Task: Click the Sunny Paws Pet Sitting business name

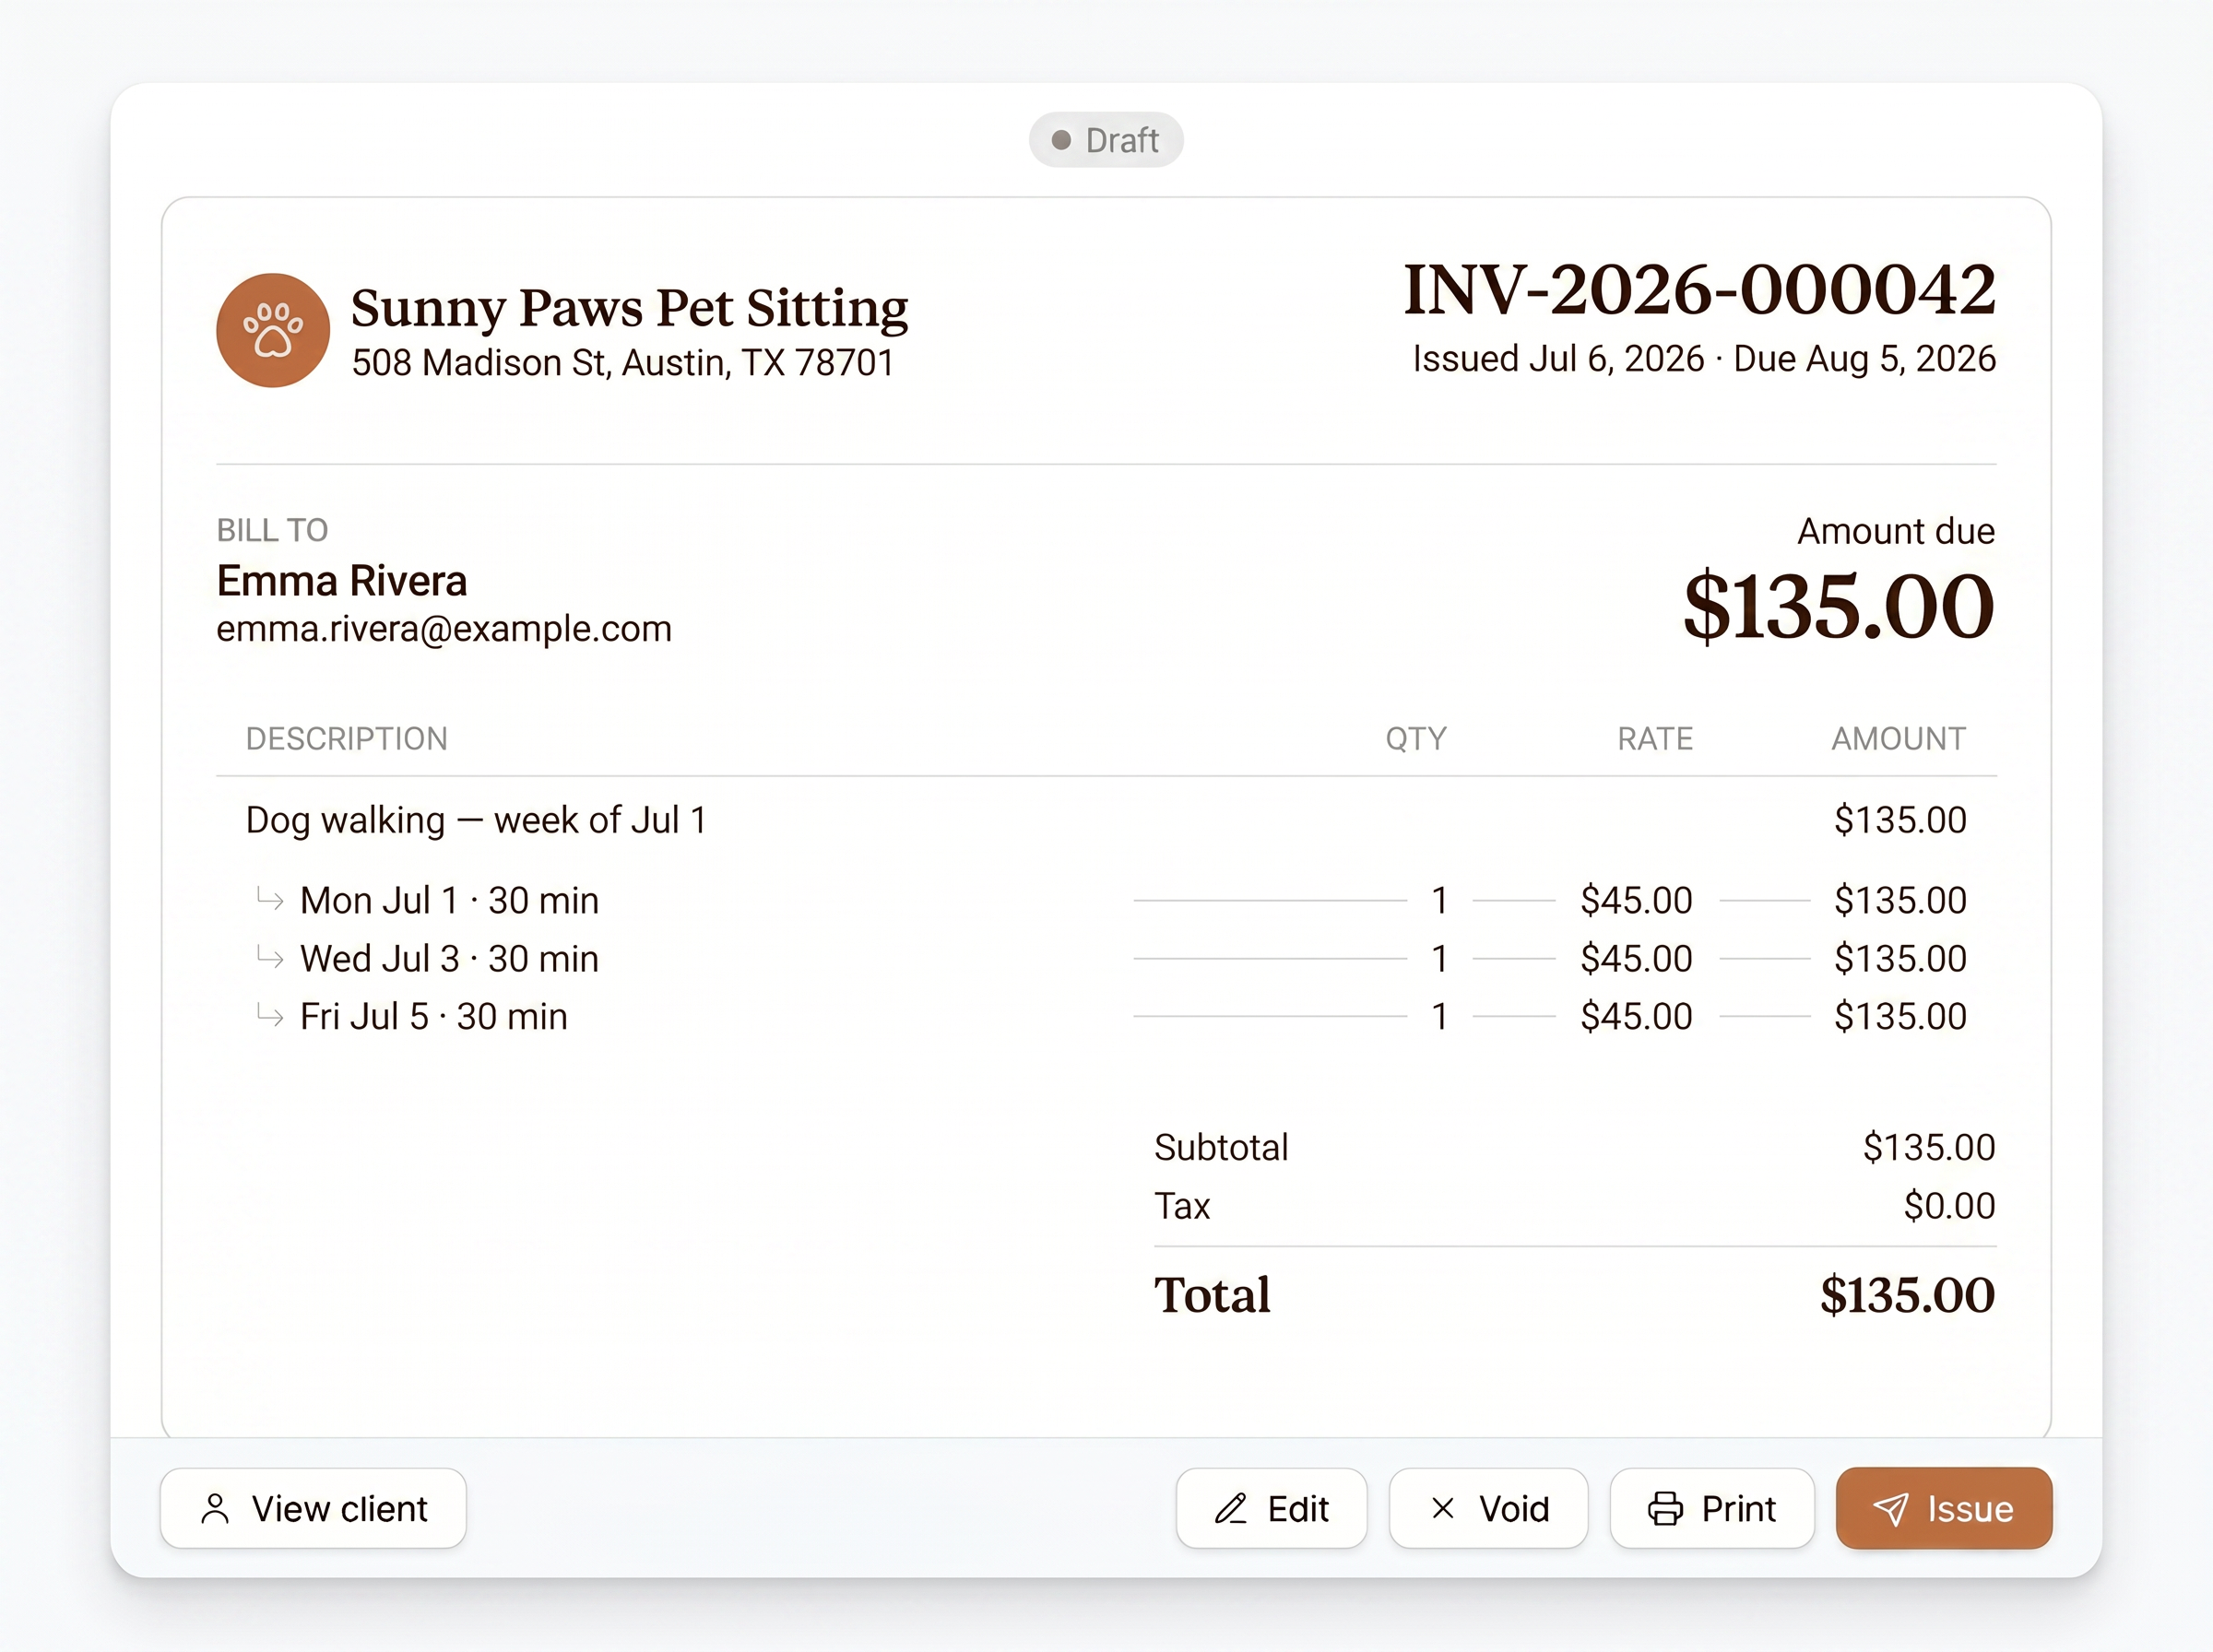Action: [x=630, y=307]
